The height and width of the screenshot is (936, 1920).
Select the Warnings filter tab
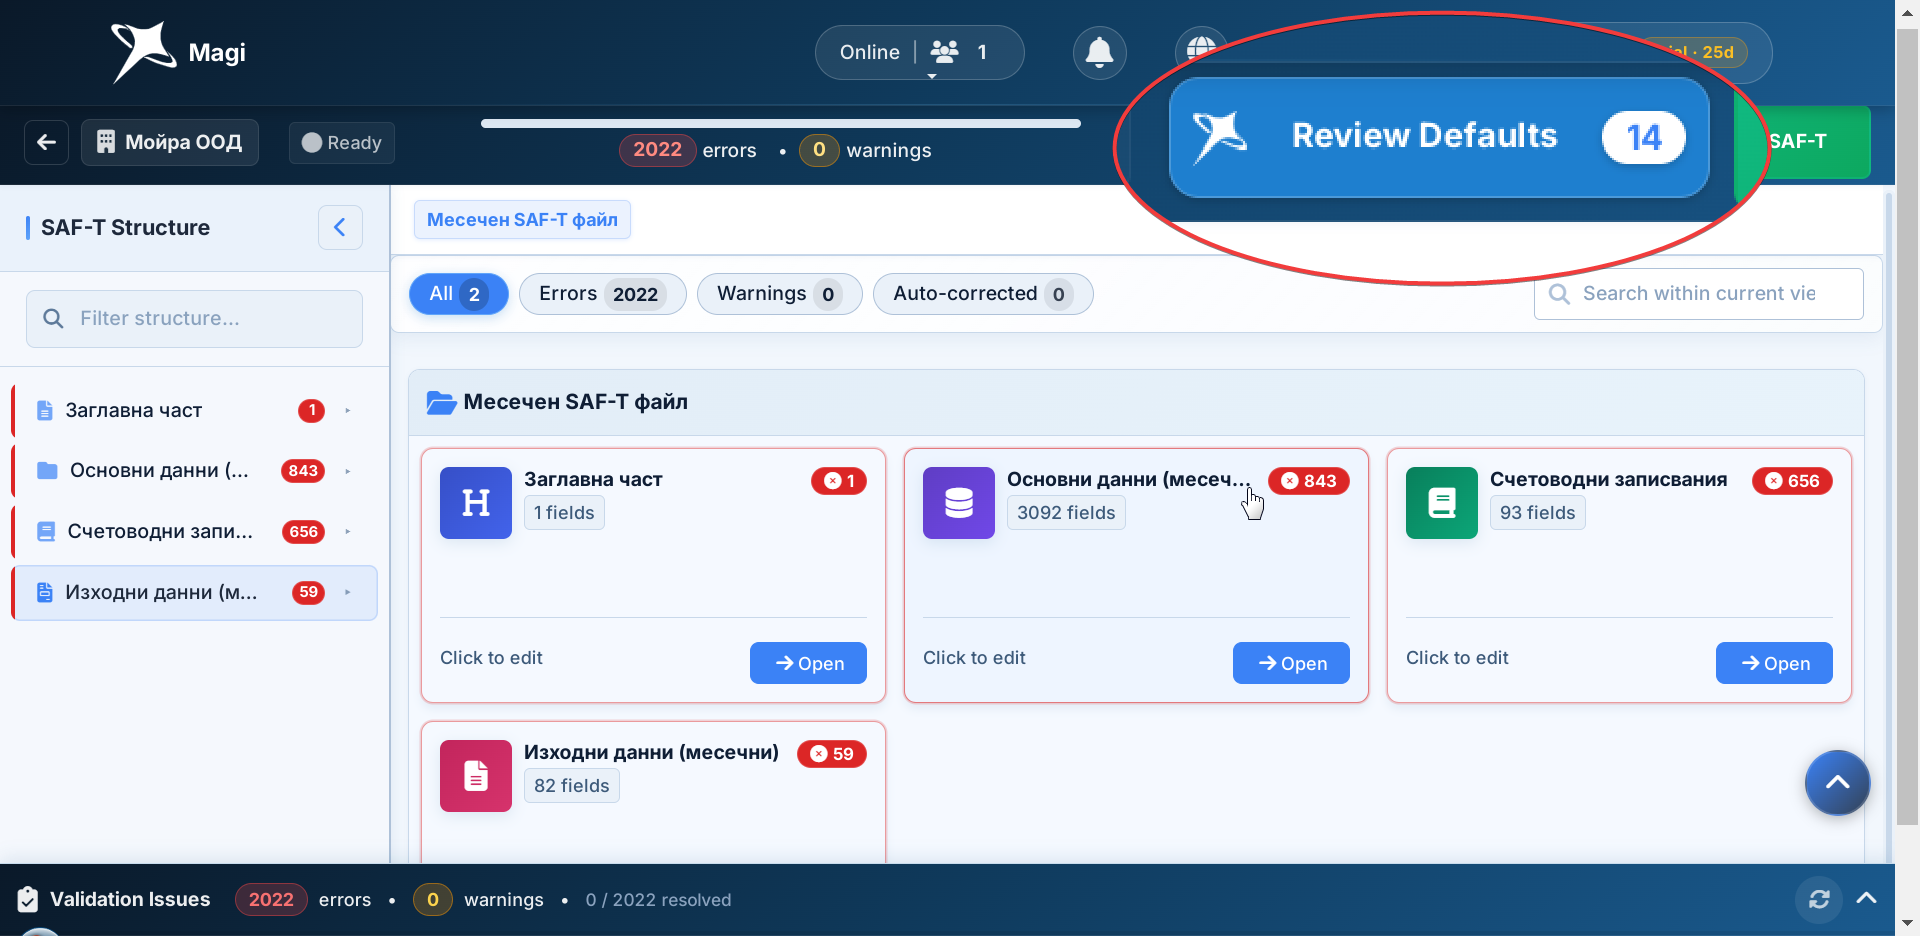(780, 294)
